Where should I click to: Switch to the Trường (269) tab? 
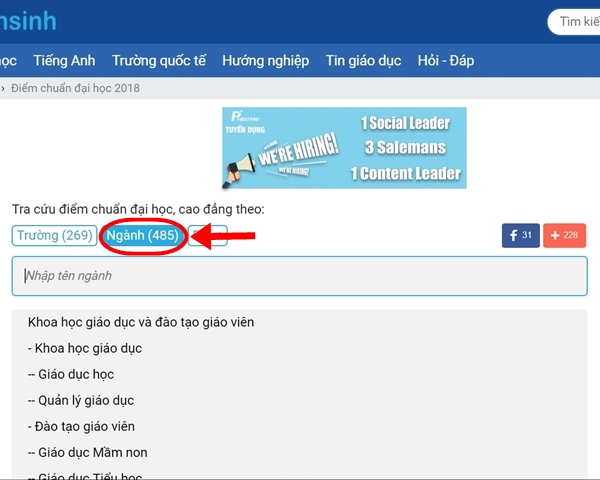[x=52, y=236]
